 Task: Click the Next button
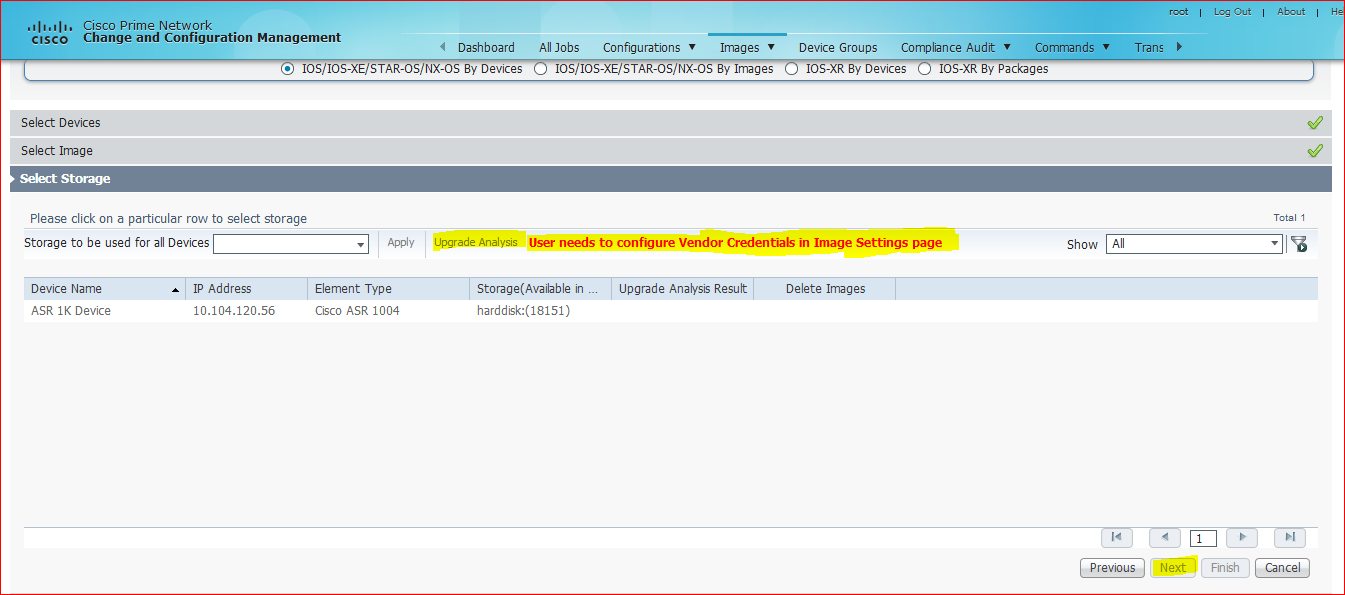pyautogui.click(x=1173, y=568)
